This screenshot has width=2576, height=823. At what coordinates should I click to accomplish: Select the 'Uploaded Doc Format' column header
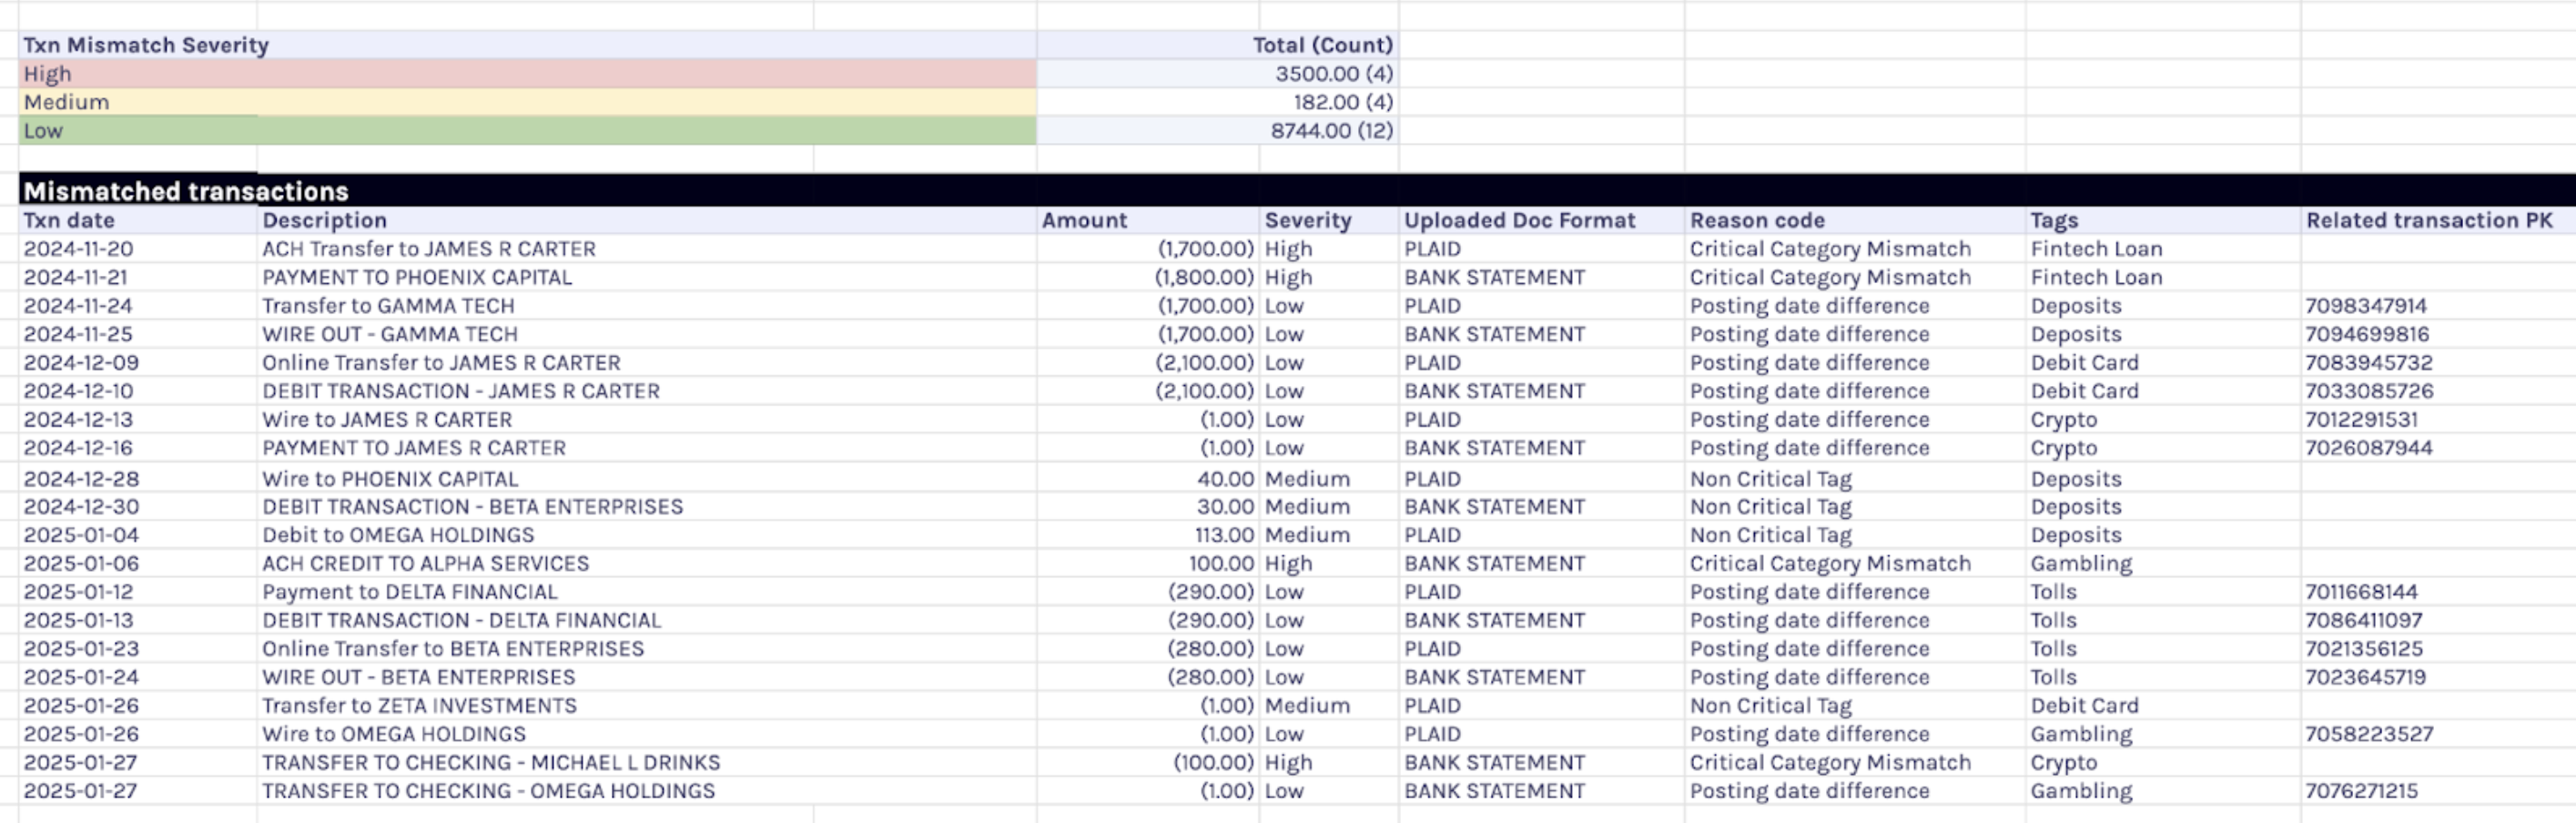[x=1542, y=220]
